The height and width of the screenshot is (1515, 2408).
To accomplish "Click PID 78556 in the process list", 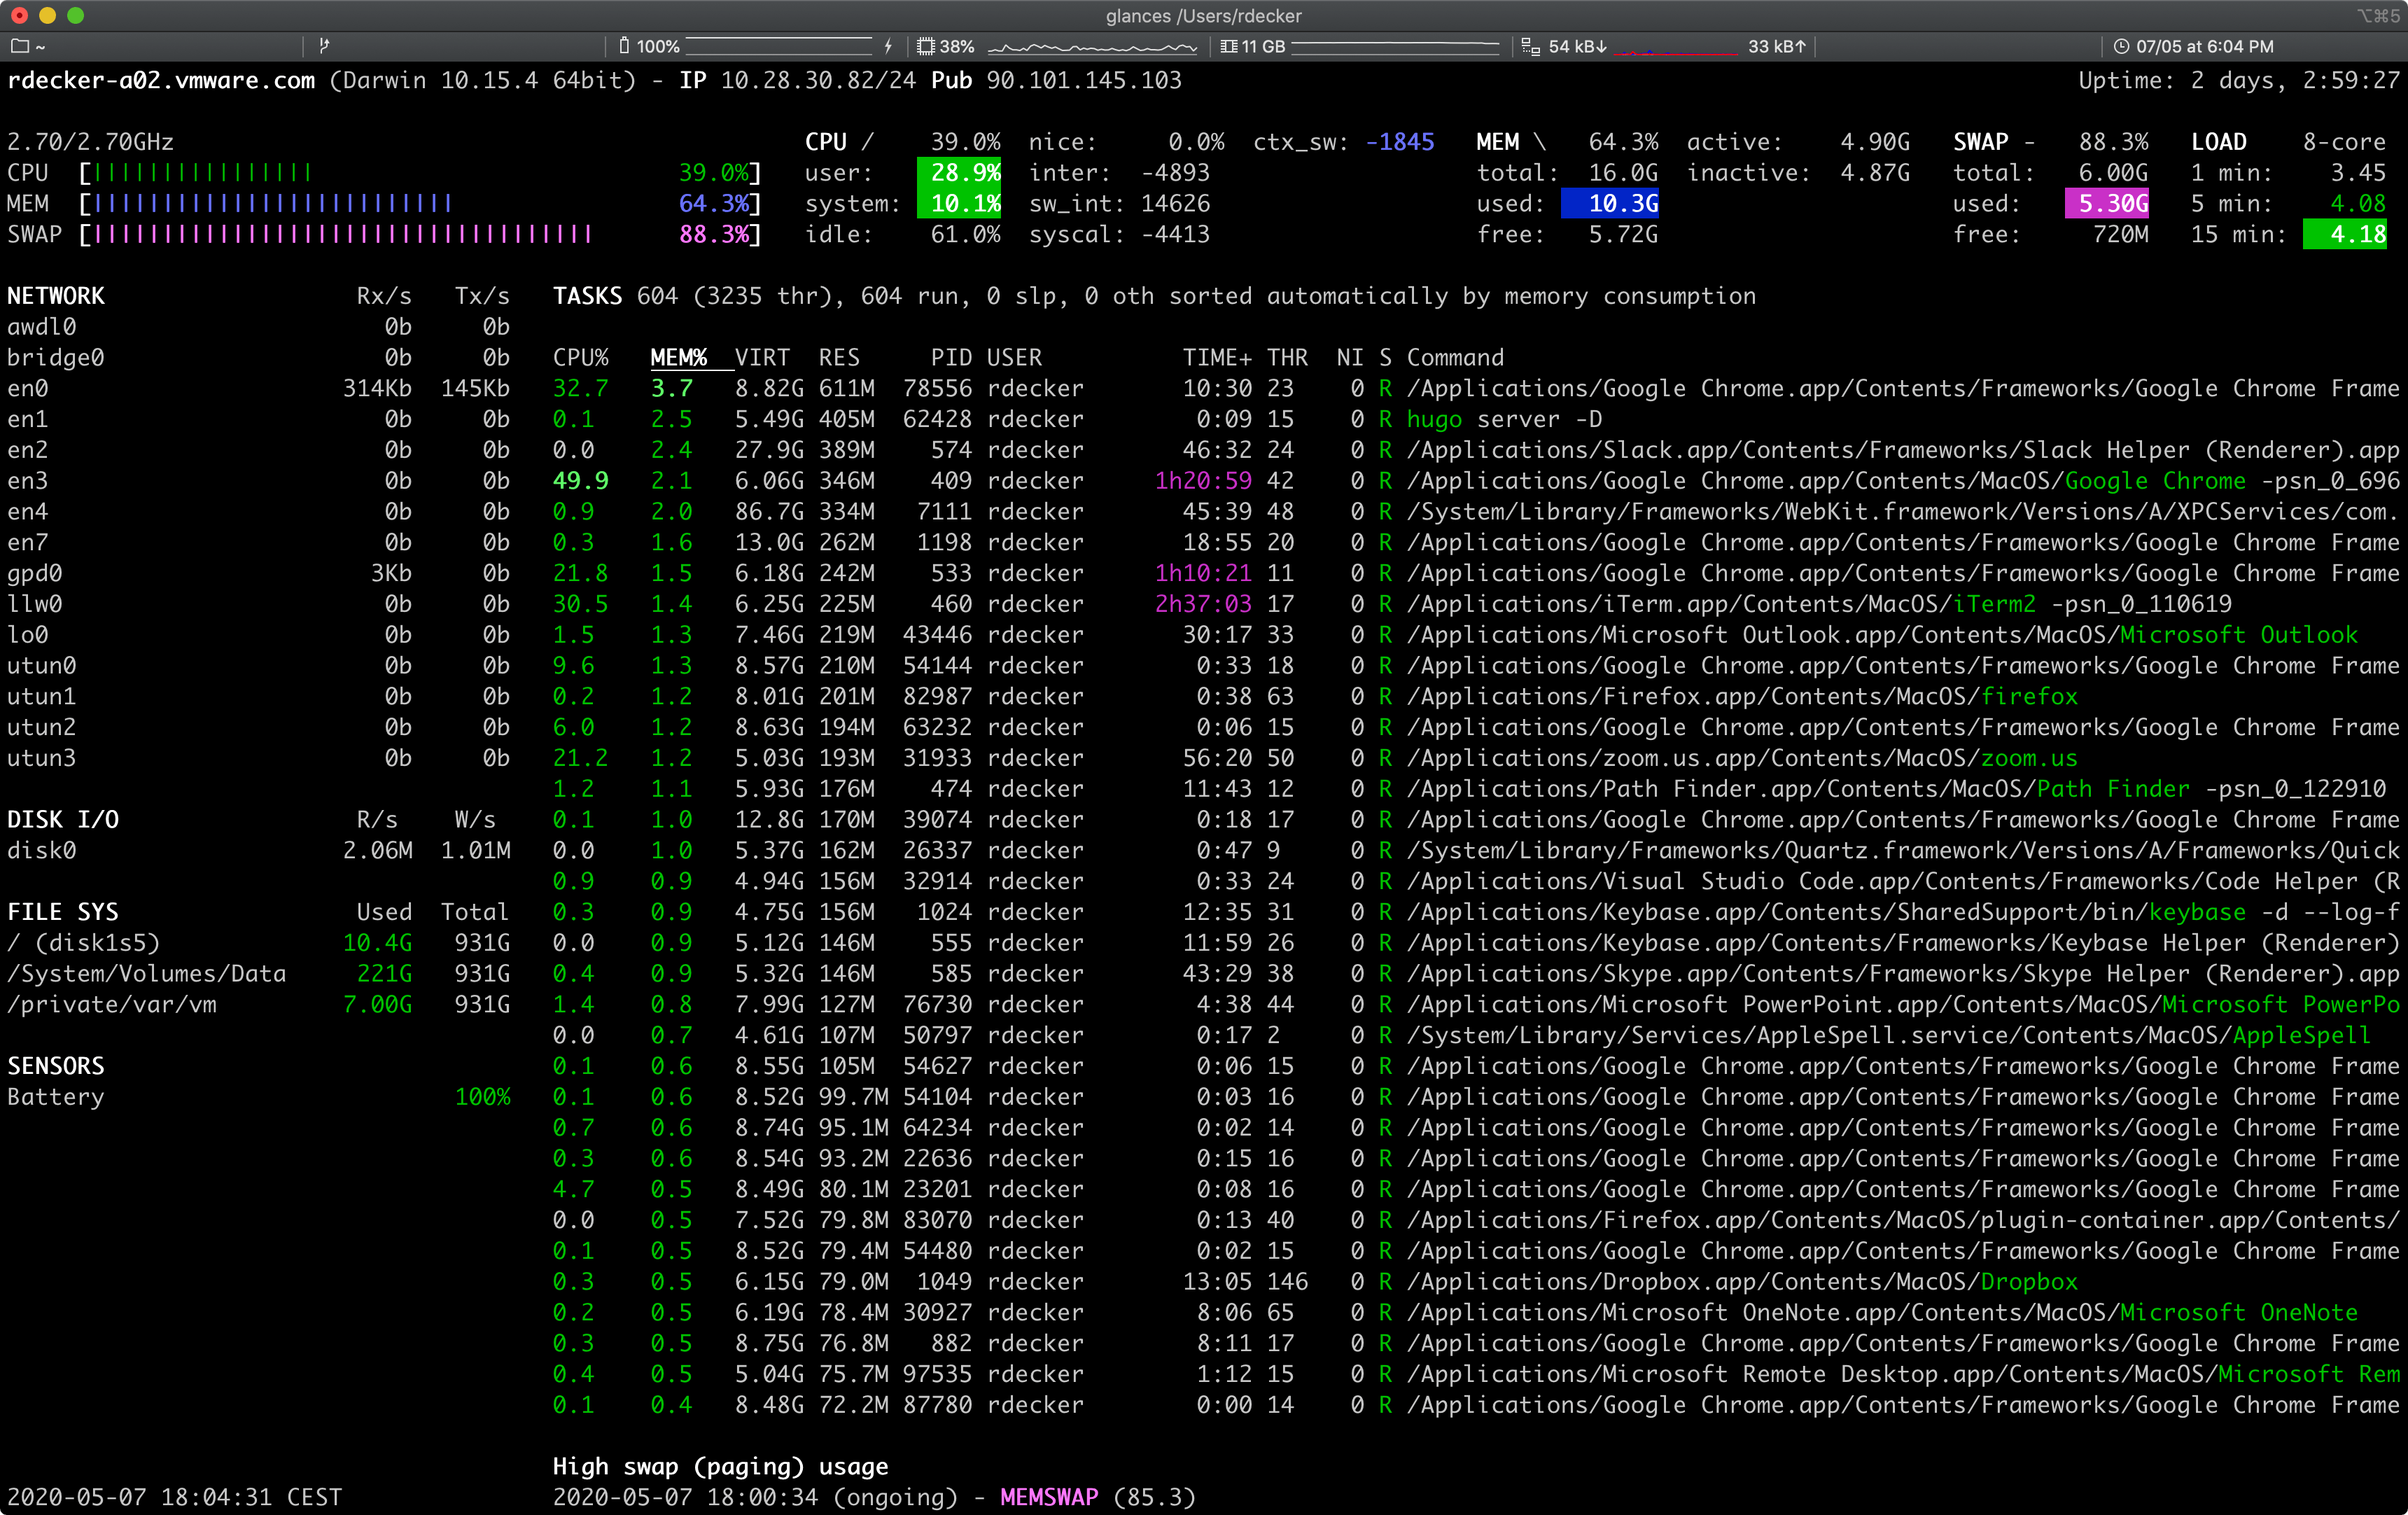I will (x=937, y=389).
